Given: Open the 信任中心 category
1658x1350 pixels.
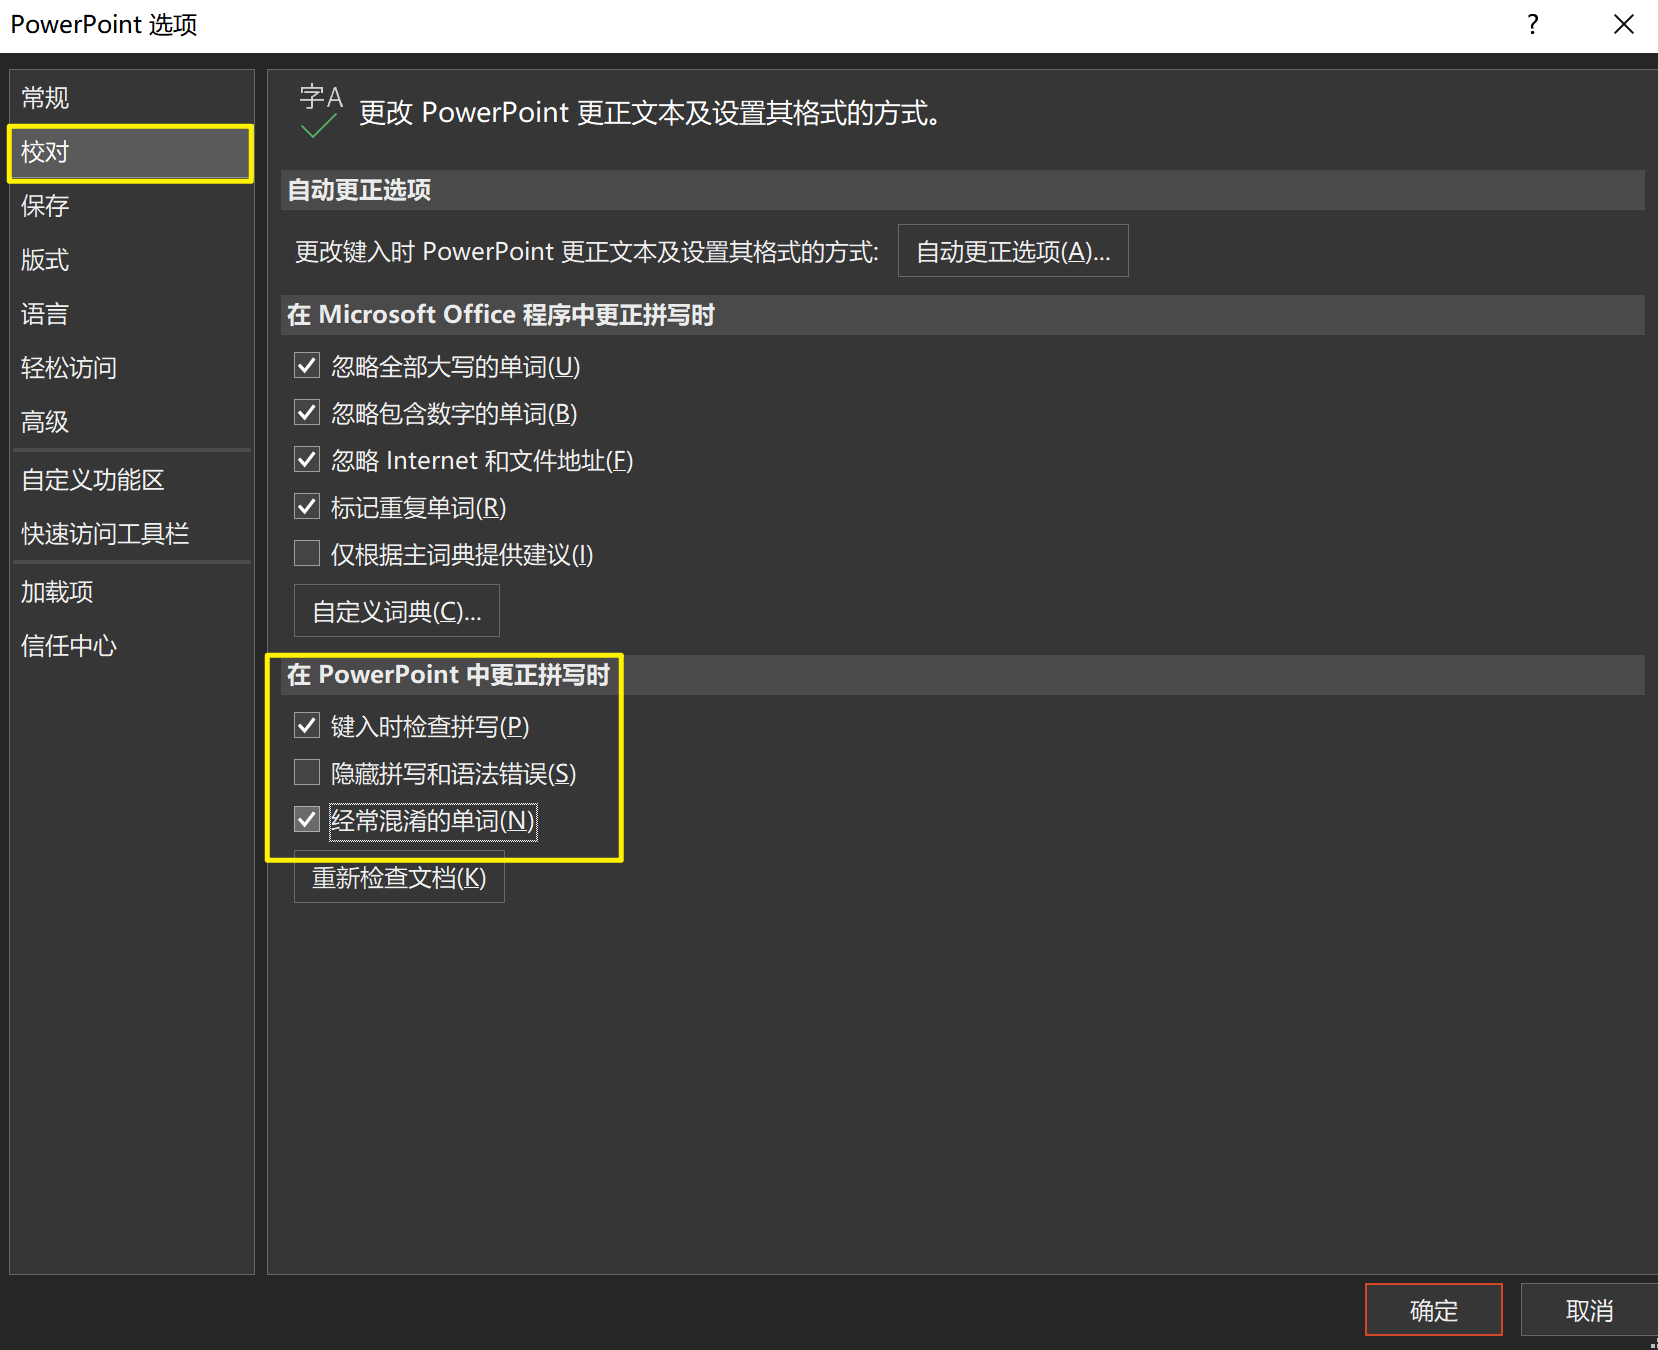Looking at the screenshot, I should point(131,646).
